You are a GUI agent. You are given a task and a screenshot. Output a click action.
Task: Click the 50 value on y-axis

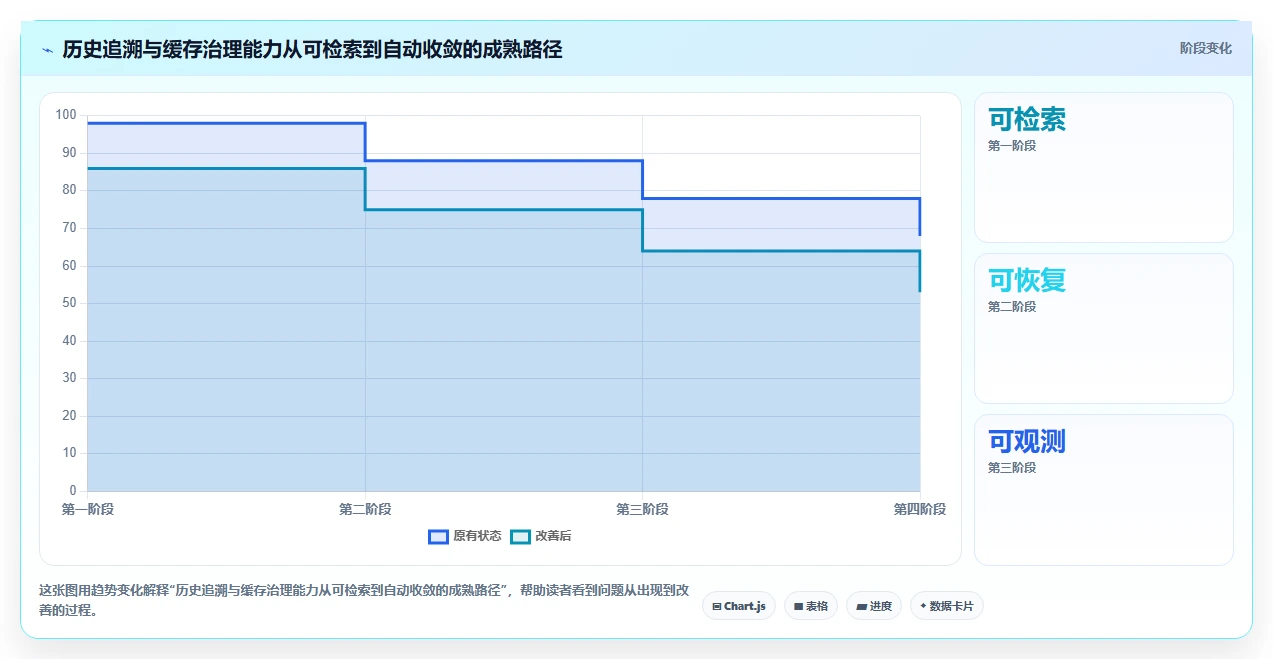point(69,303)
